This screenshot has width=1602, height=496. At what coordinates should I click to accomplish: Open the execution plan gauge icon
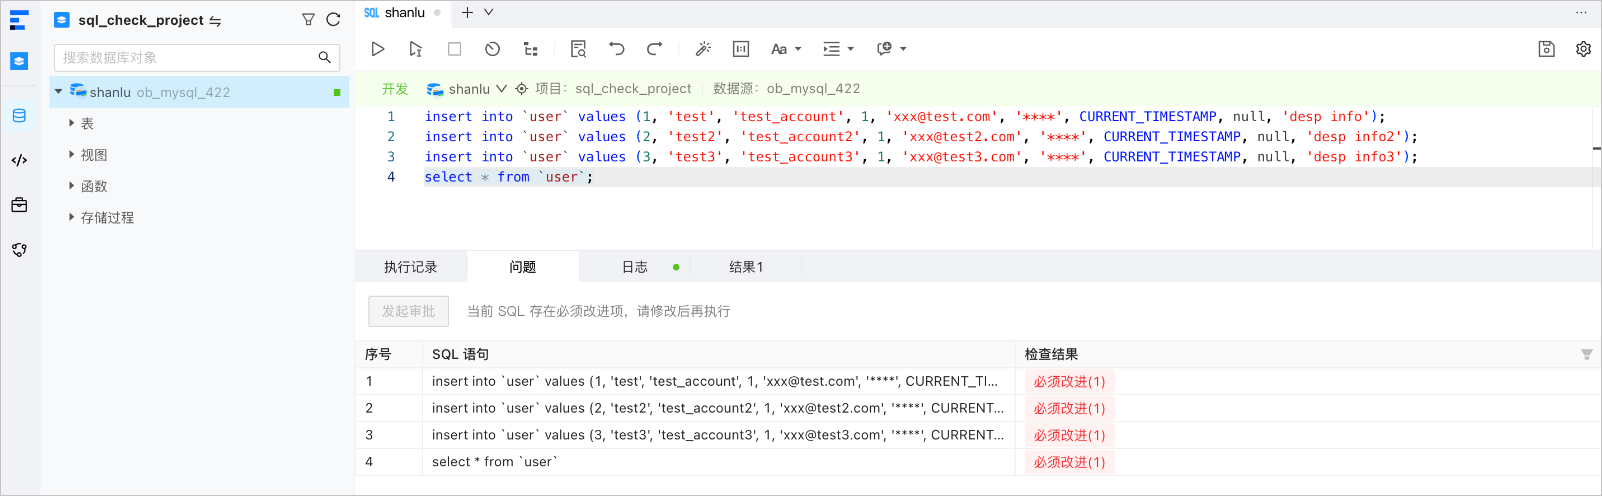492,49
